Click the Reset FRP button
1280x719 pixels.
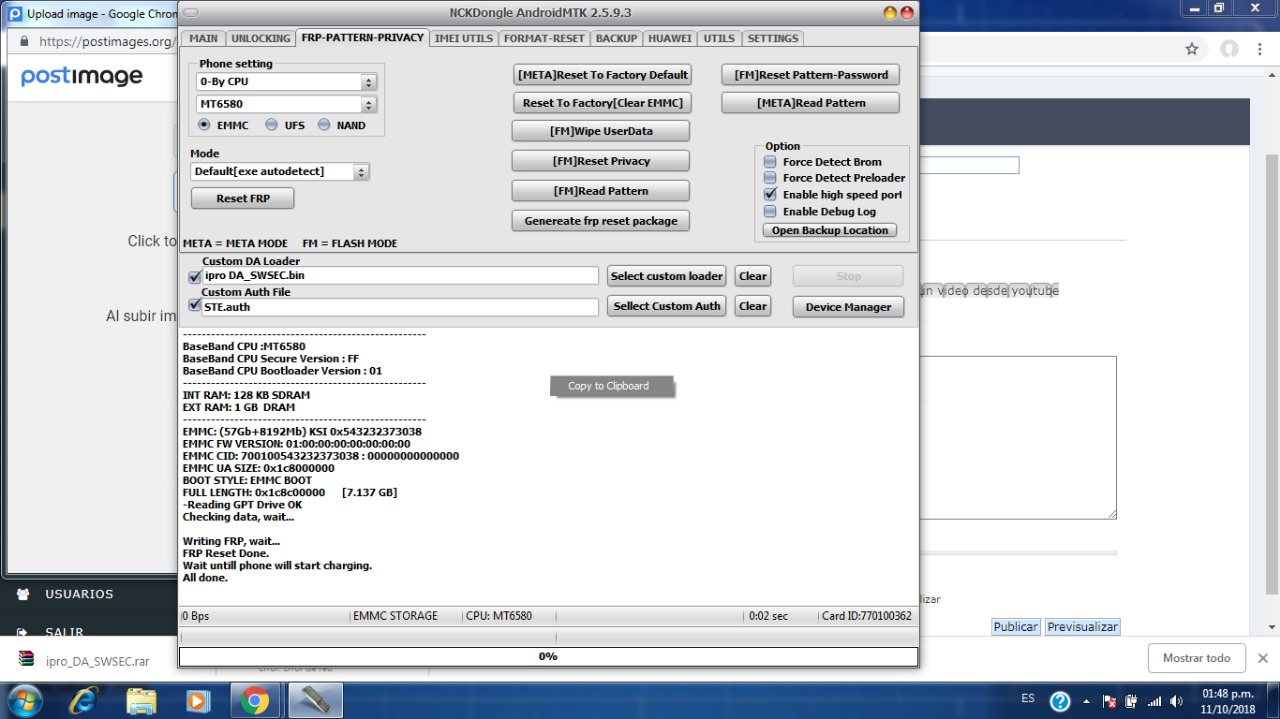click(x=243, y=198)
